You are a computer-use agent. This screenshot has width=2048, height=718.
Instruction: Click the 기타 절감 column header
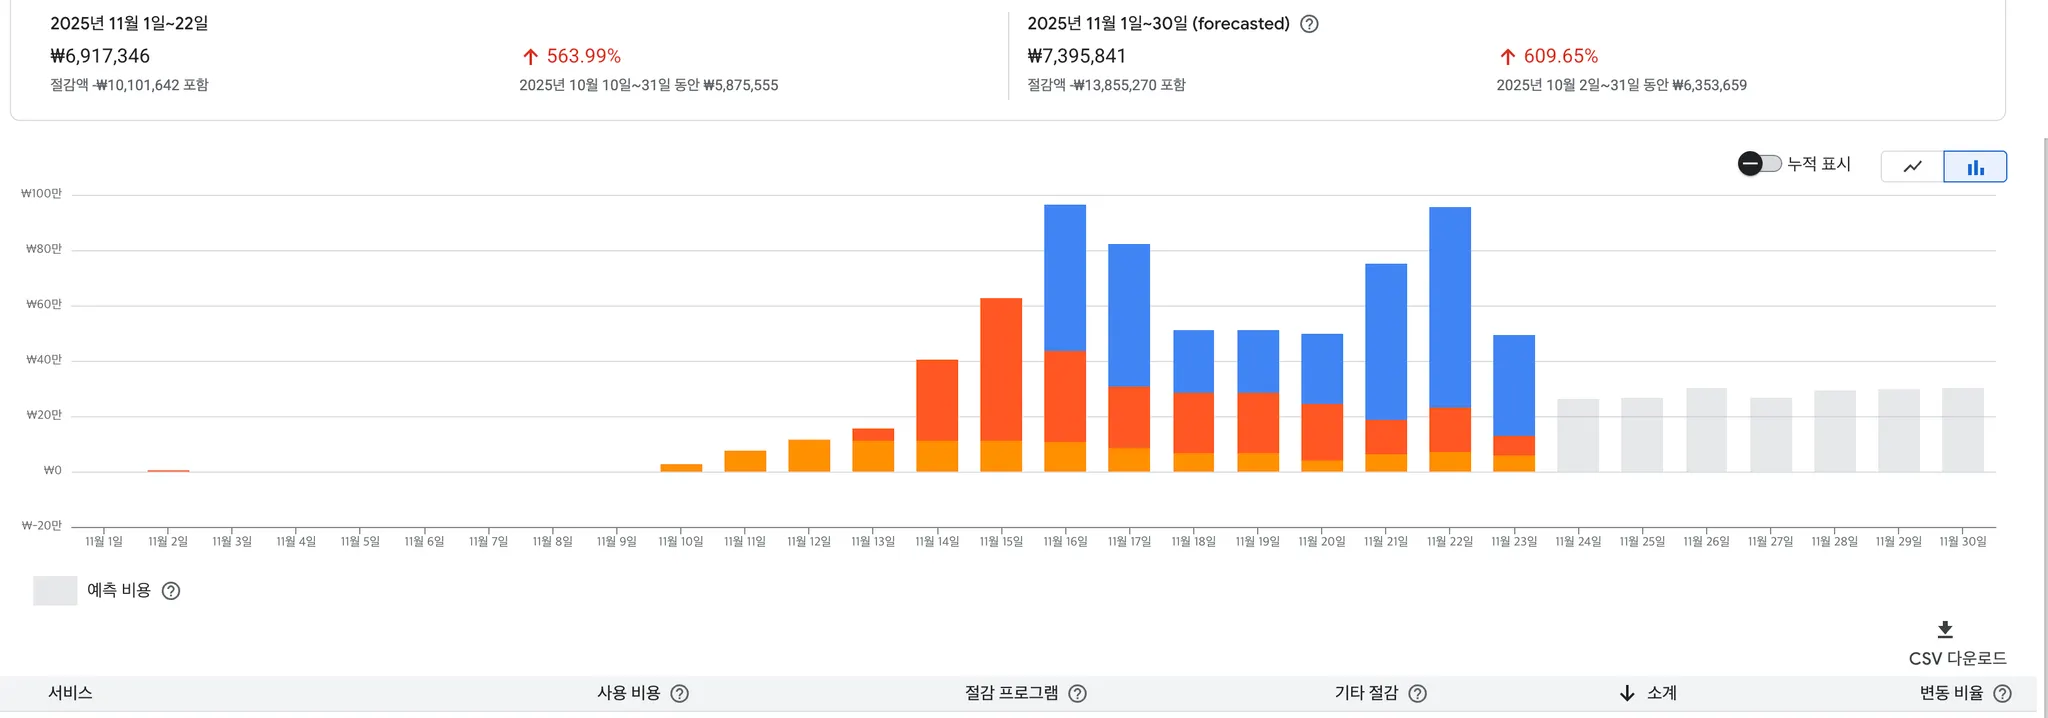pyautogui.click(x=1366, y=693)
